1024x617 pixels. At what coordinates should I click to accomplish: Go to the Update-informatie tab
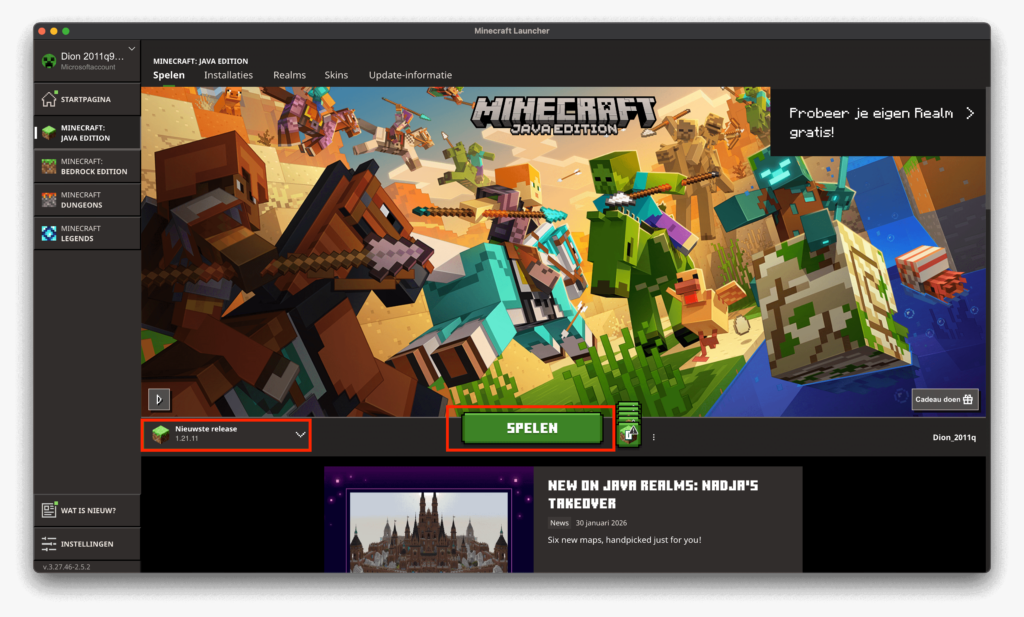410,75
